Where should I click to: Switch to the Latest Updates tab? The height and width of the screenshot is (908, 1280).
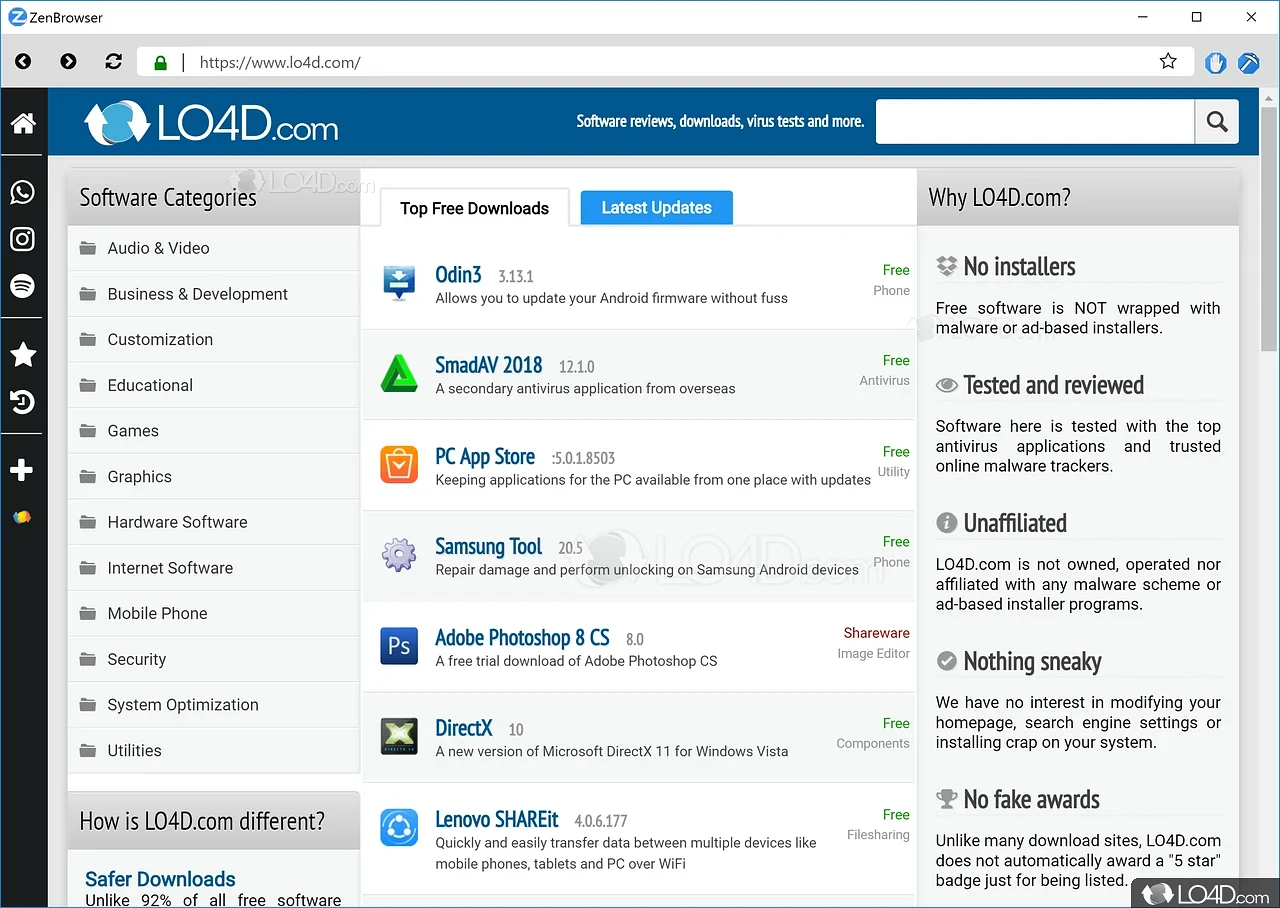656,207
